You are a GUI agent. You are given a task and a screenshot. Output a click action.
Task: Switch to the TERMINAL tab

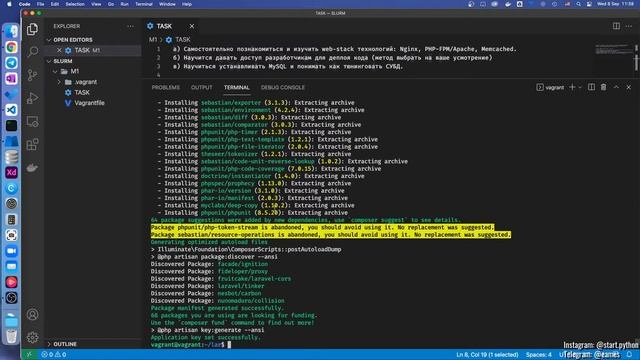tap(236, 87)
